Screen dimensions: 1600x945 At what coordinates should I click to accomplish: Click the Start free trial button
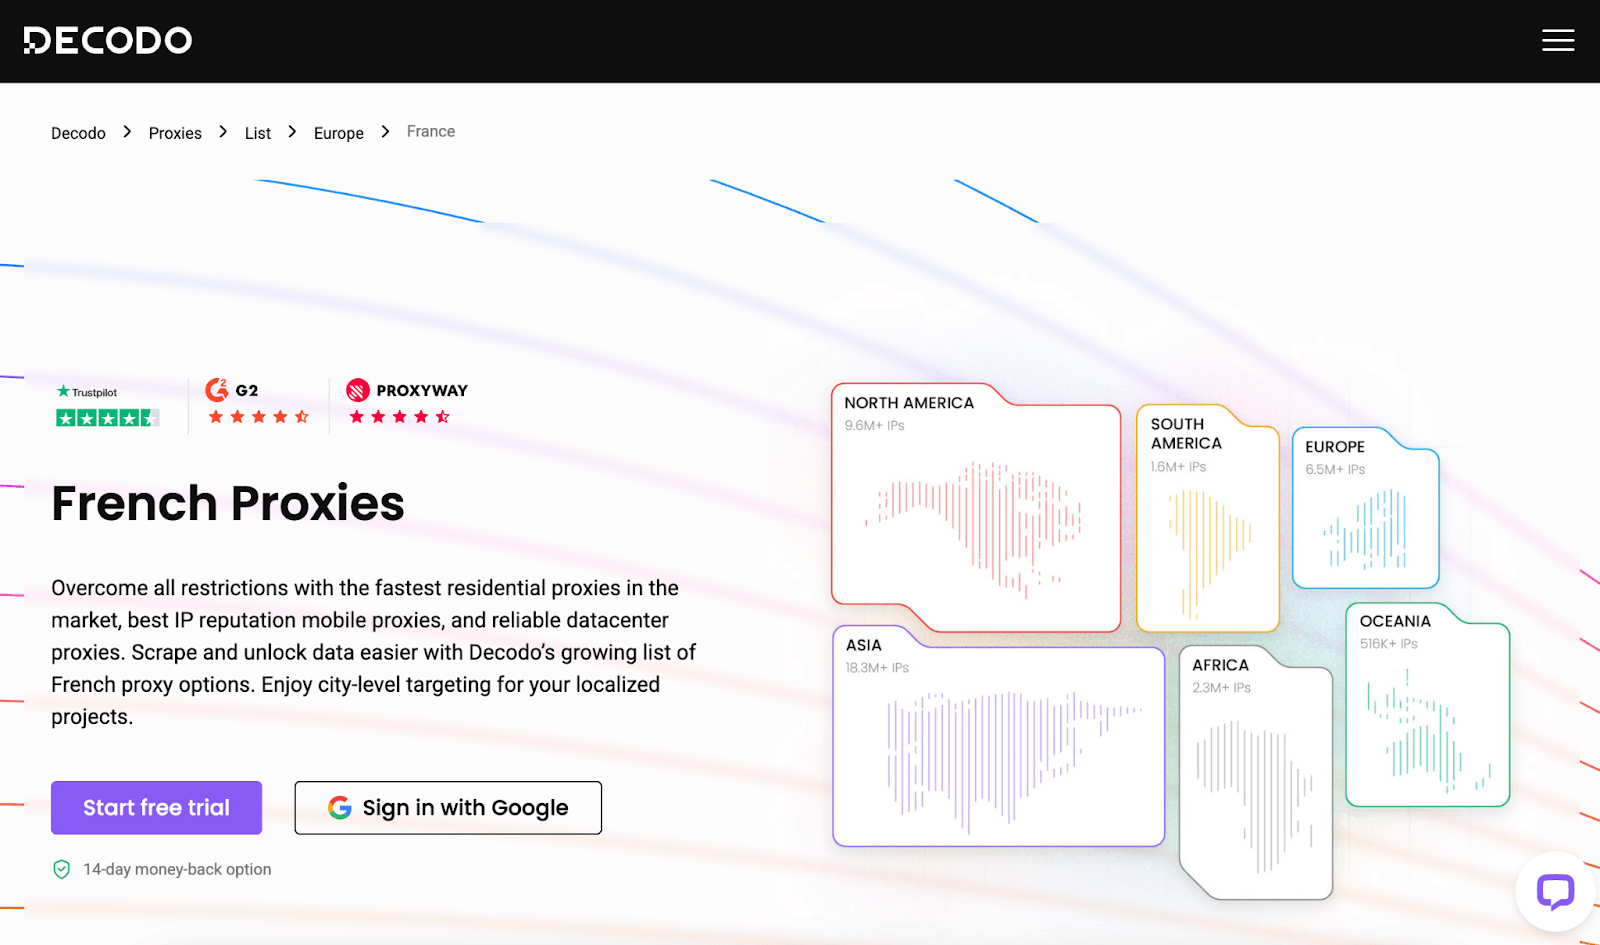(x=156, y=808)
